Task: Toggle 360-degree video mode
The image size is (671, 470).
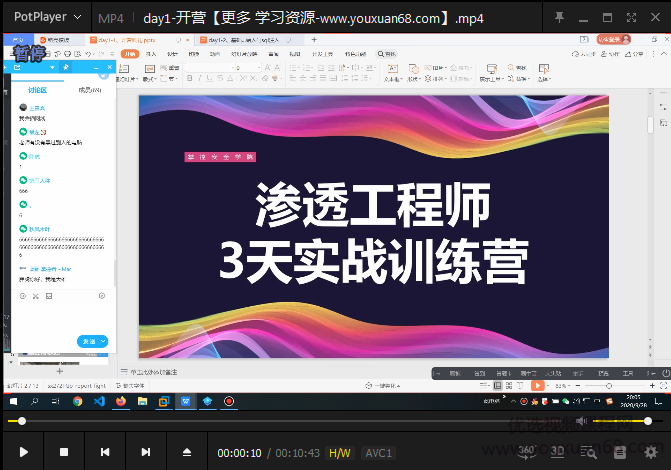Action: pos(527,451)
